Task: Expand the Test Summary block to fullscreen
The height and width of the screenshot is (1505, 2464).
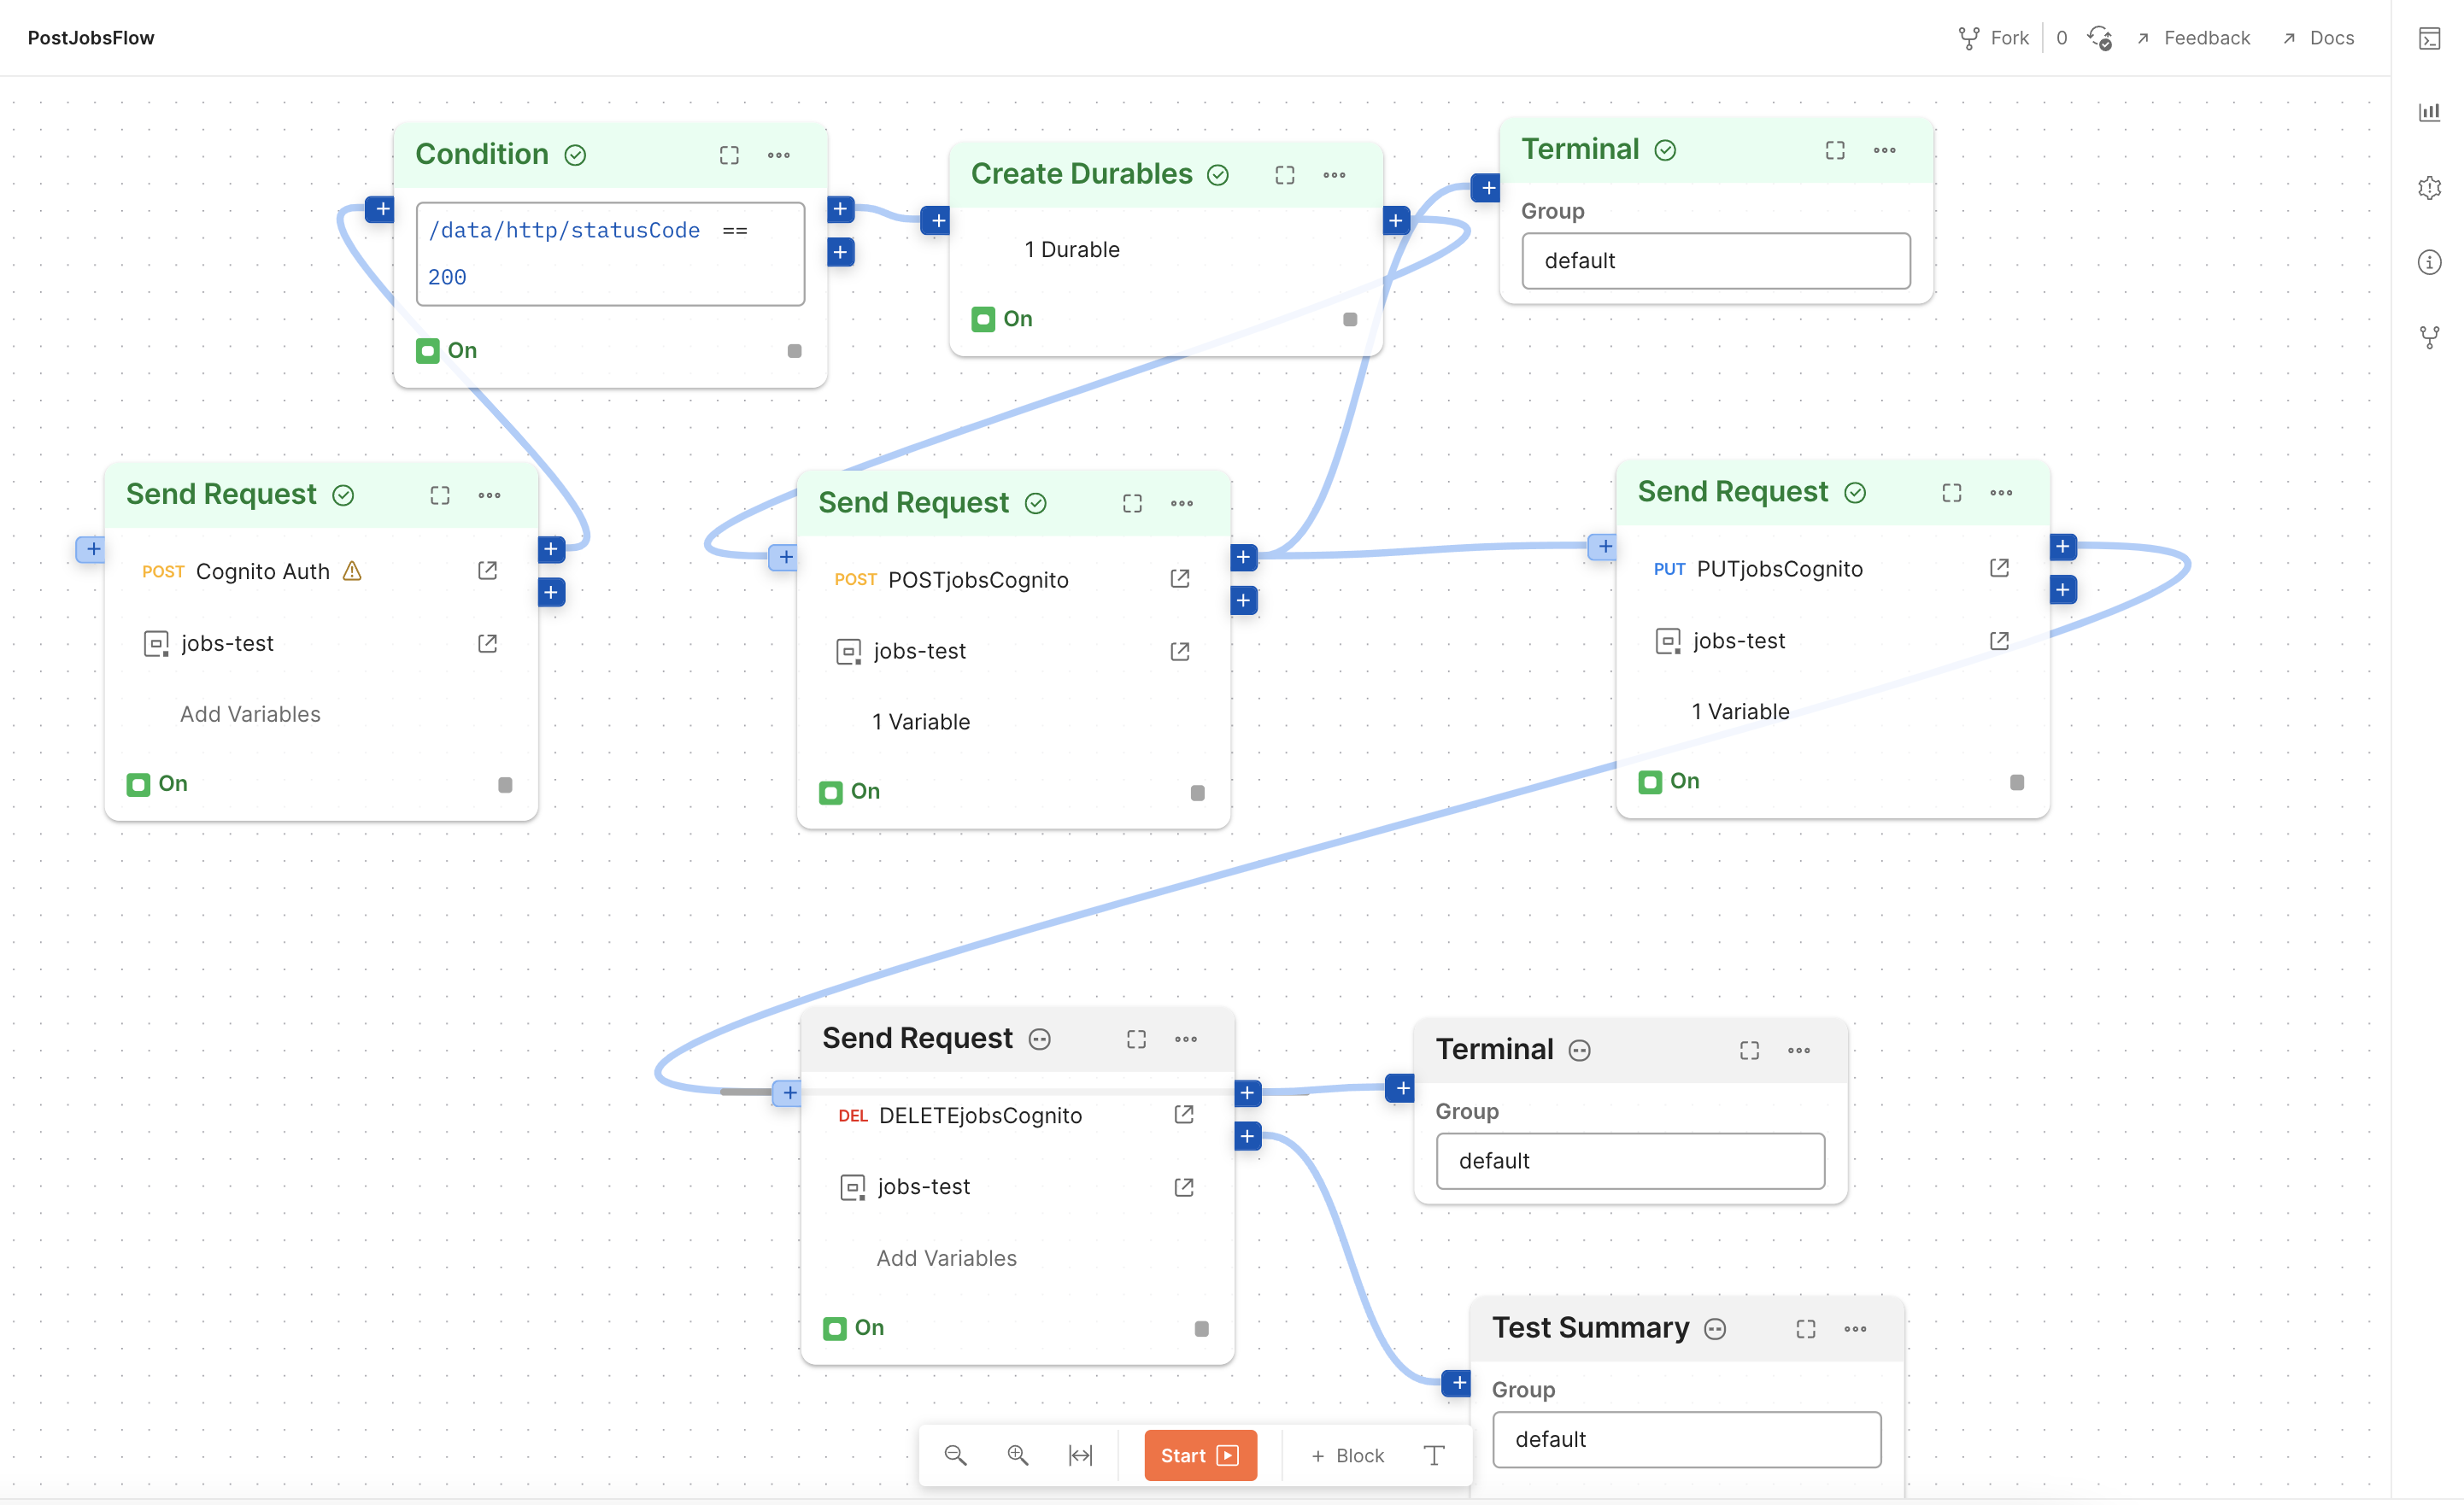Action: (x=1805, y=1328)
